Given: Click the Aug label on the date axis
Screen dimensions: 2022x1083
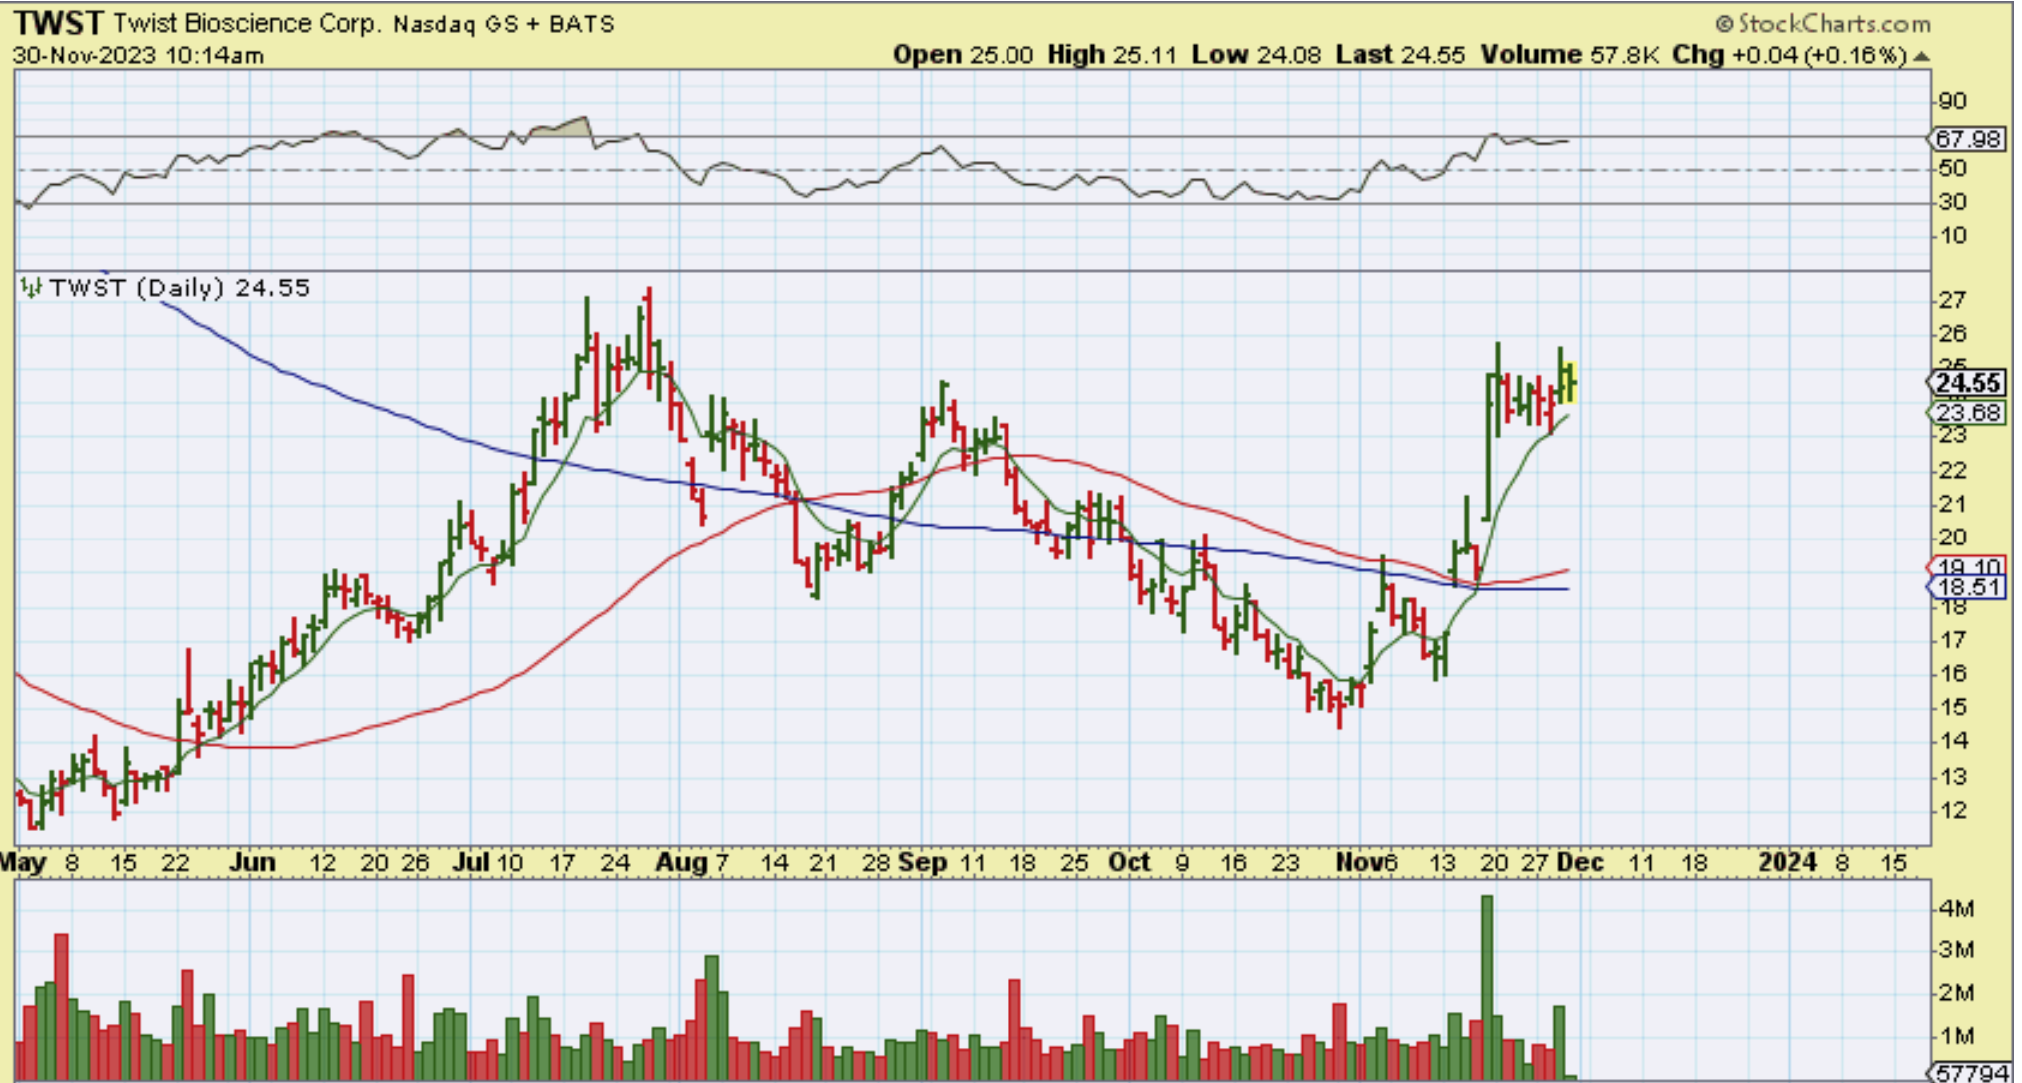Looking at the screenshot, I should point(681,862).
